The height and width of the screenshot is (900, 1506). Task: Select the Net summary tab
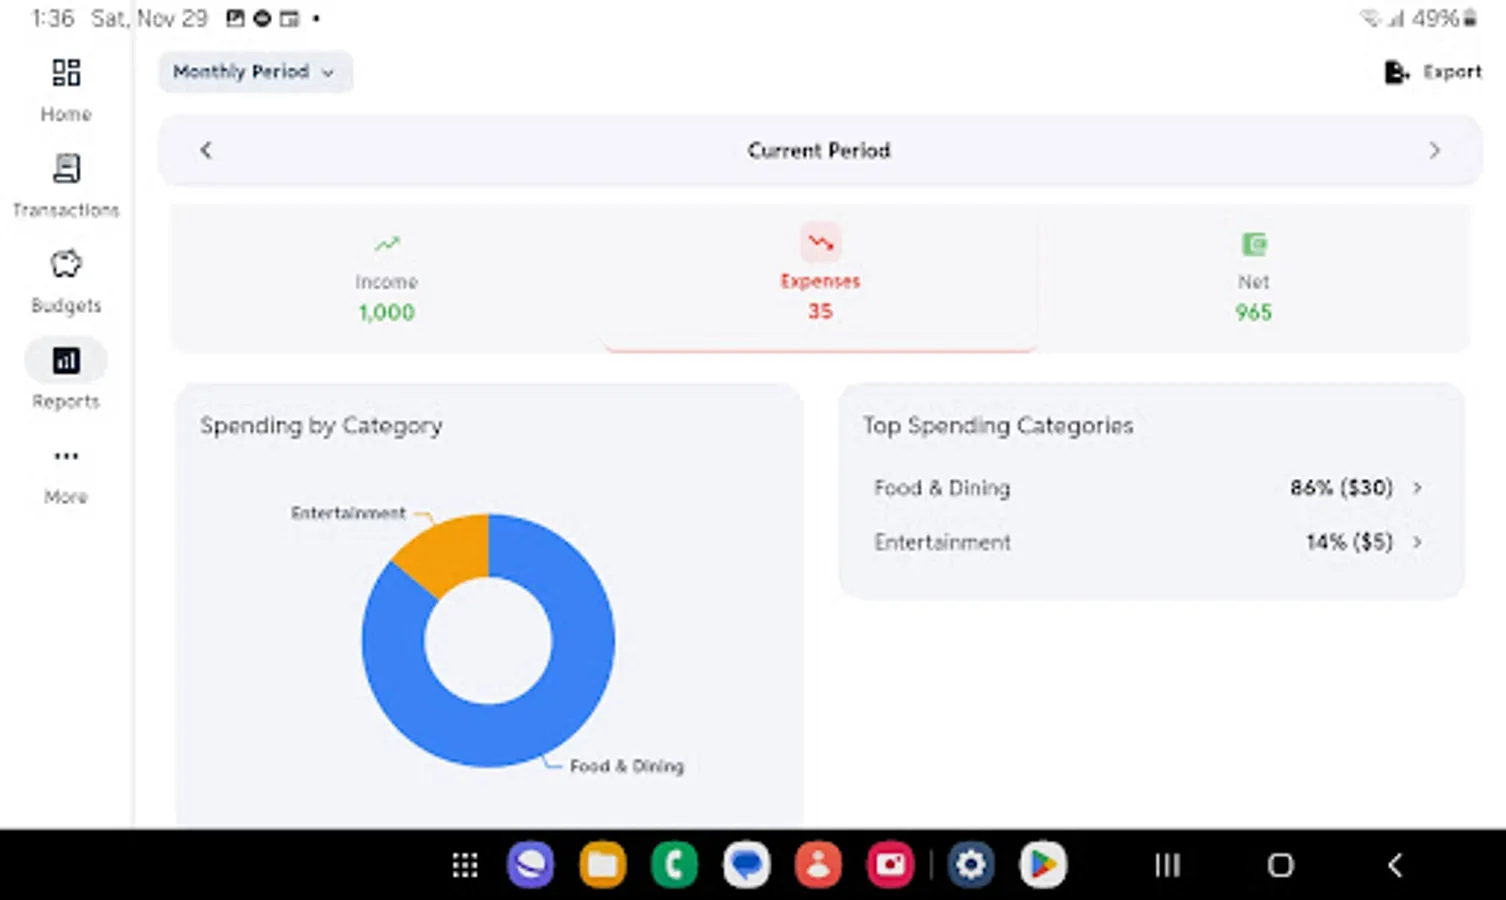1253,280
